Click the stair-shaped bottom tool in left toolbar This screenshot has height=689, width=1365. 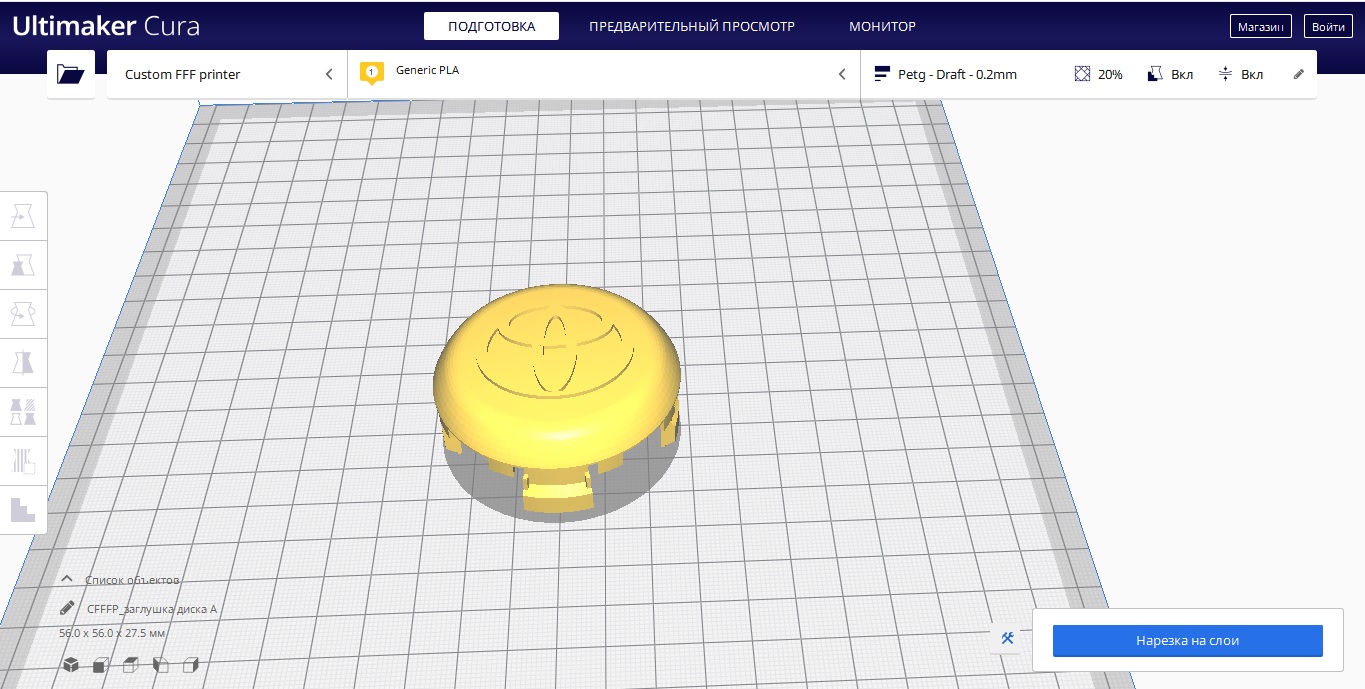point(23,510)
